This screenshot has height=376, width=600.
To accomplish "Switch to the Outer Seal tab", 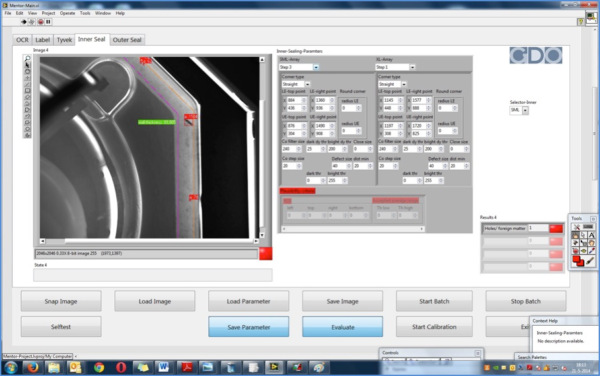I will pos(127,40).
